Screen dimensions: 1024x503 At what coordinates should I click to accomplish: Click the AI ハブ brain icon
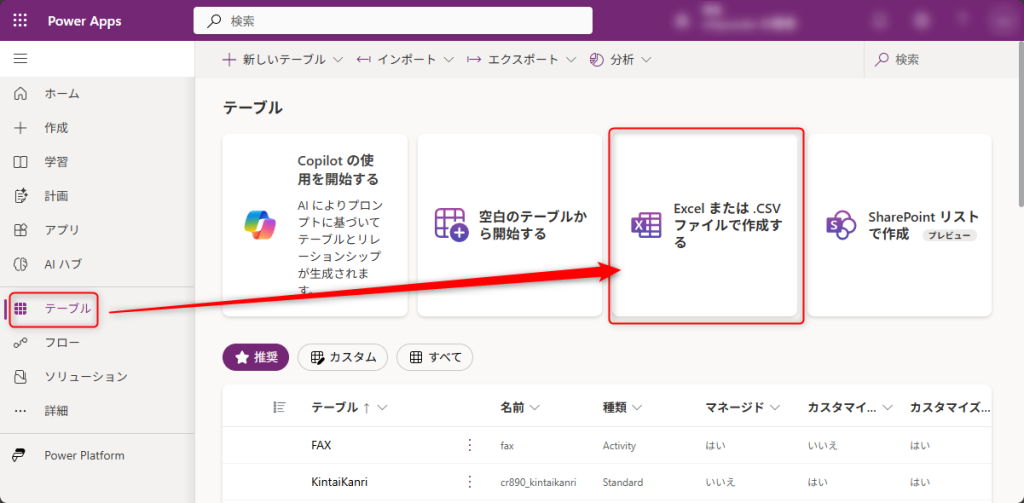coord(20,264)
